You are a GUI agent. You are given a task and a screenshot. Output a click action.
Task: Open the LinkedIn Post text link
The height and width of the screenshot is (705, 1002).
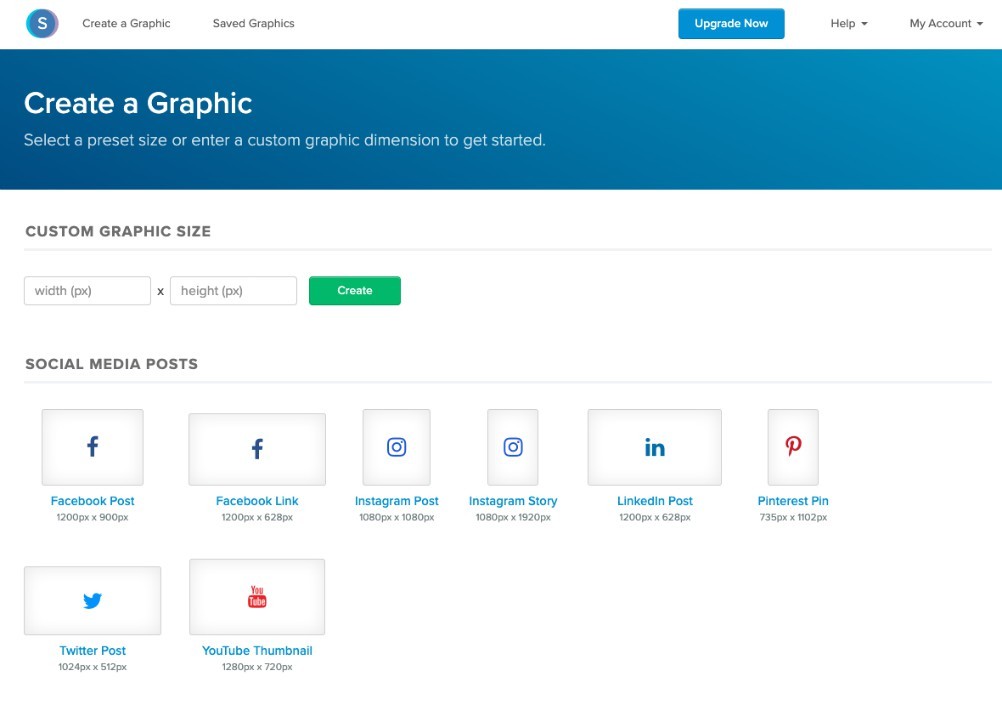655,501
